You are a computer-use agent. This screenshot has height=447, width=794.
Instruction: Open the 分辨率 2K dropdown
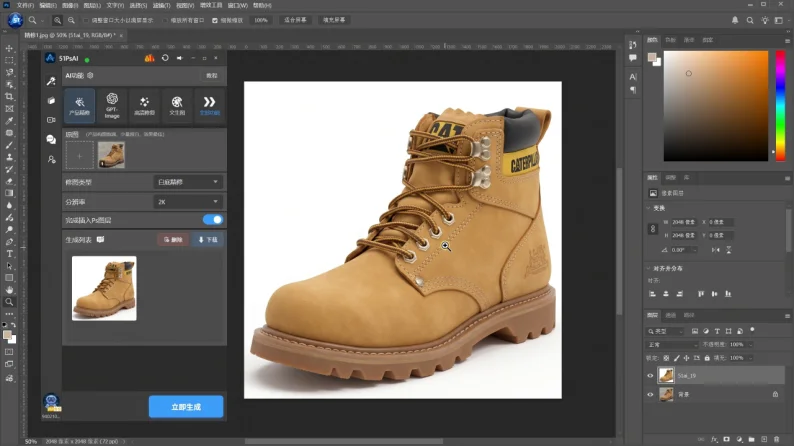[187, 201]
